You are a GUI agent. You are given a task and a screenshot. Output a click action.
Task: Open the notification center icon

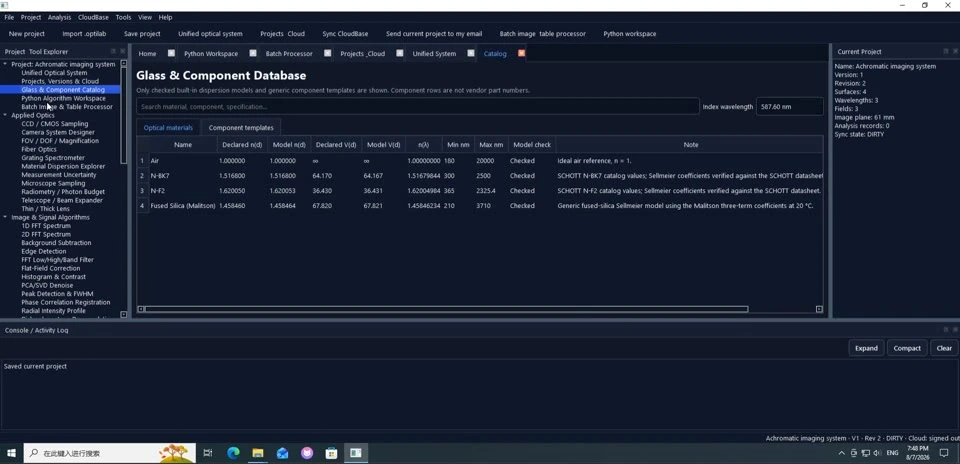(x=943, y=453)
